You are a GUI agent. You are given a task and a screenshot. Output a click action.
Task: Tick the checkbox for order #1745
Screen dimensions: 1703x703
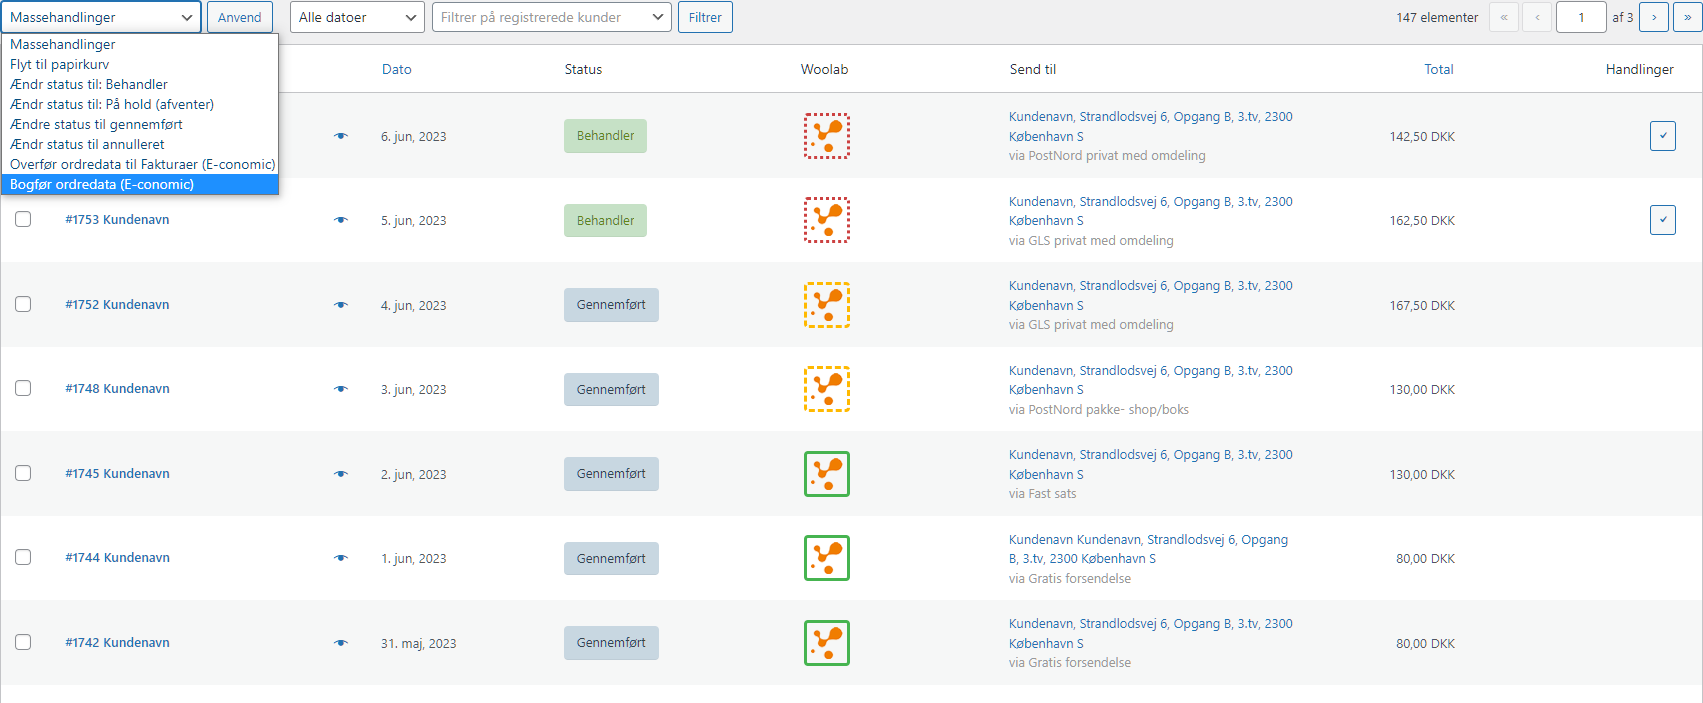[x=23, y=473]
